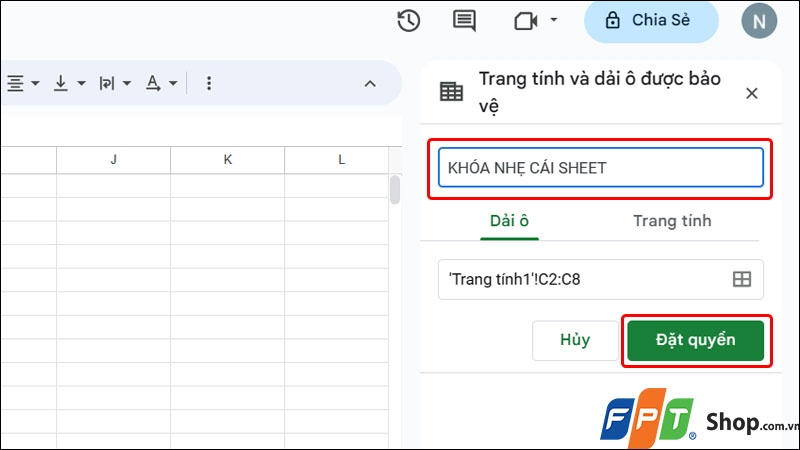Click the description field KHÓA NHẸ CÁI SHEET
The width and height of the screenshot is (800, 450).
click(x=601, y=168)
